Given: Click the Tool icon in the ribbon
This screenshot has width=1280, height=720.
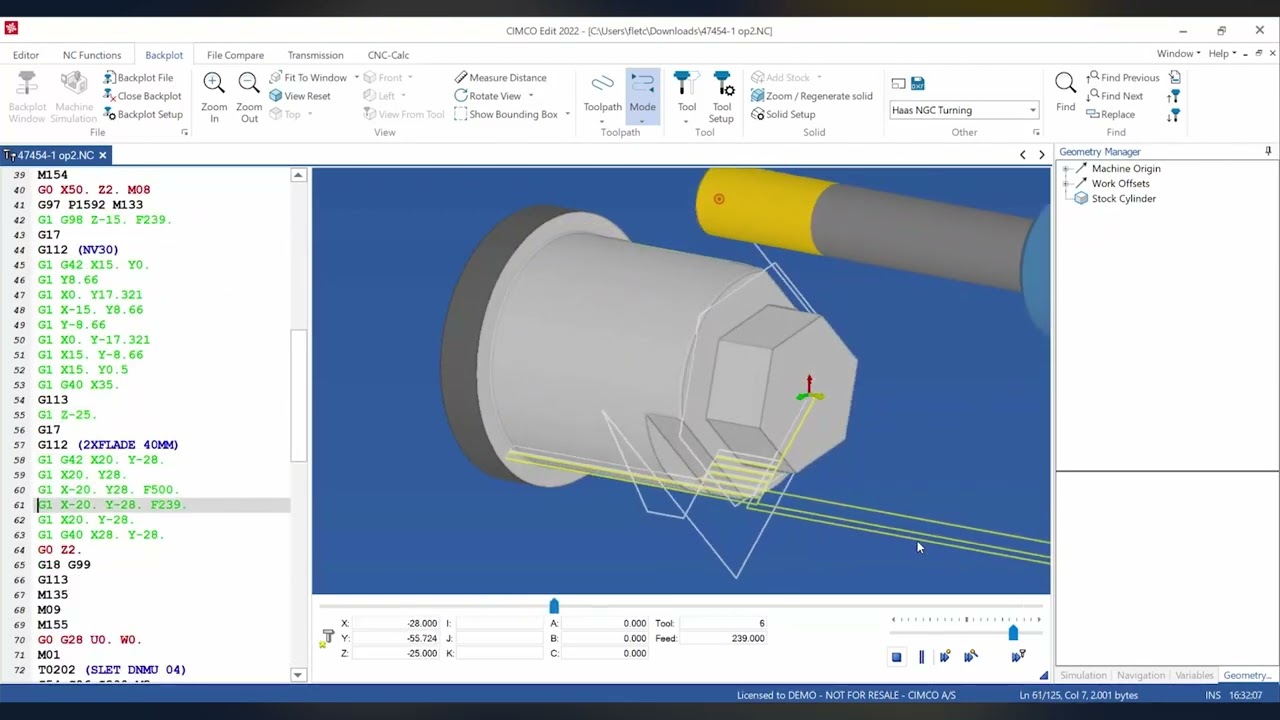Looking at the screenshot, I should click(686, 84).
